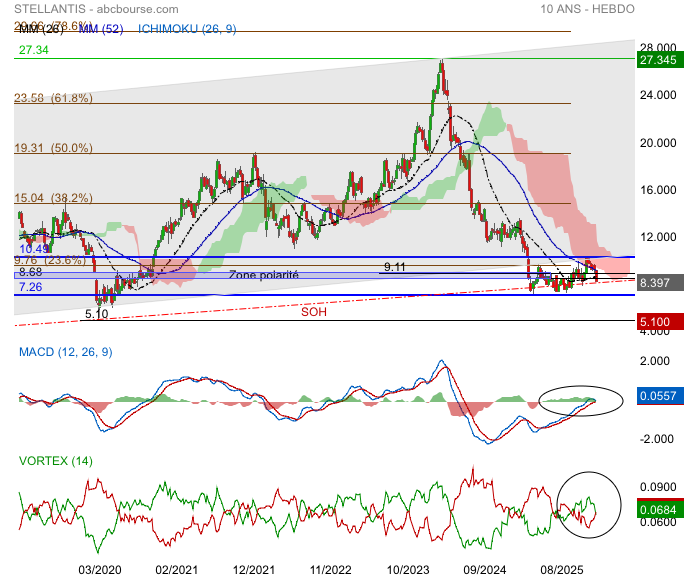Click the 5.10 low annotation
The image size is (684, 580).
96,314
